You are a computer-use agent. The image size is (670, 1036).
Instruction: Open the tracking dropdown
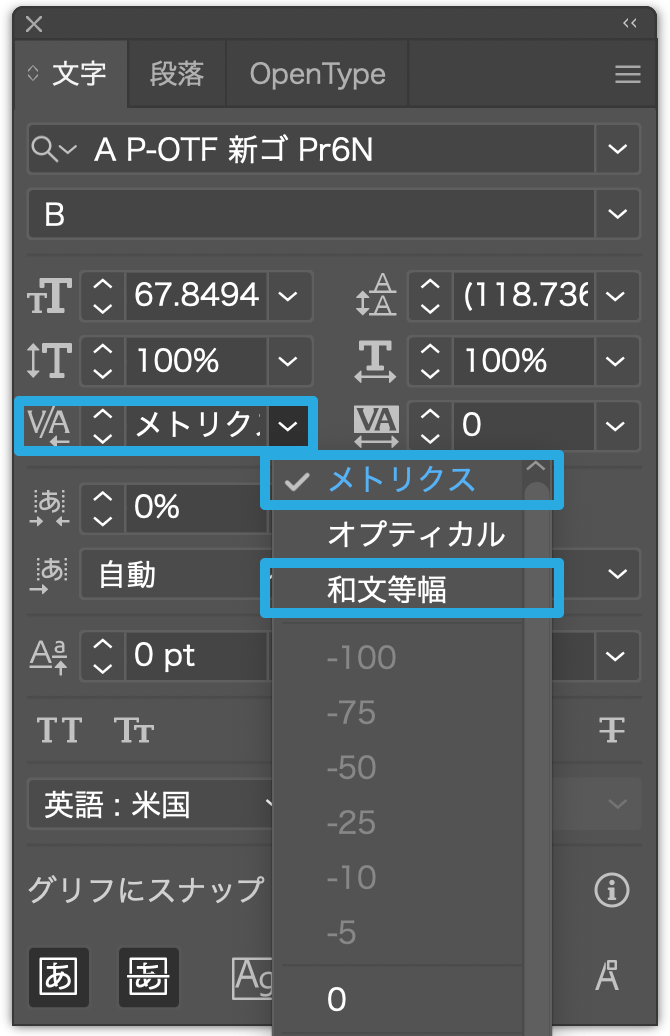pos(616,426)
